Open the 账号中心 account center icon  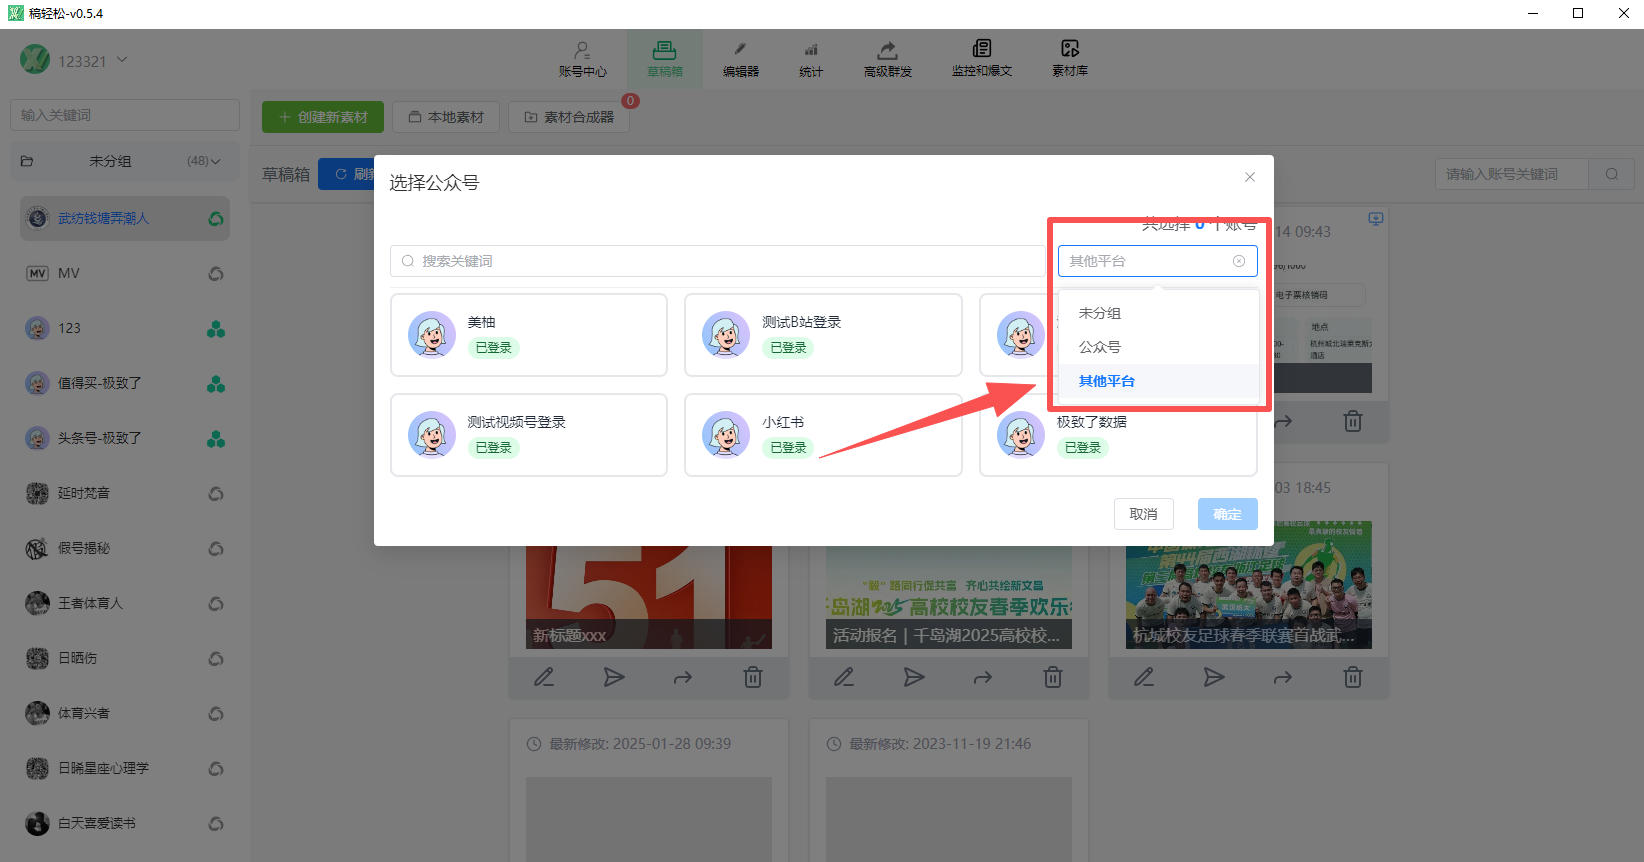[582, 58]
